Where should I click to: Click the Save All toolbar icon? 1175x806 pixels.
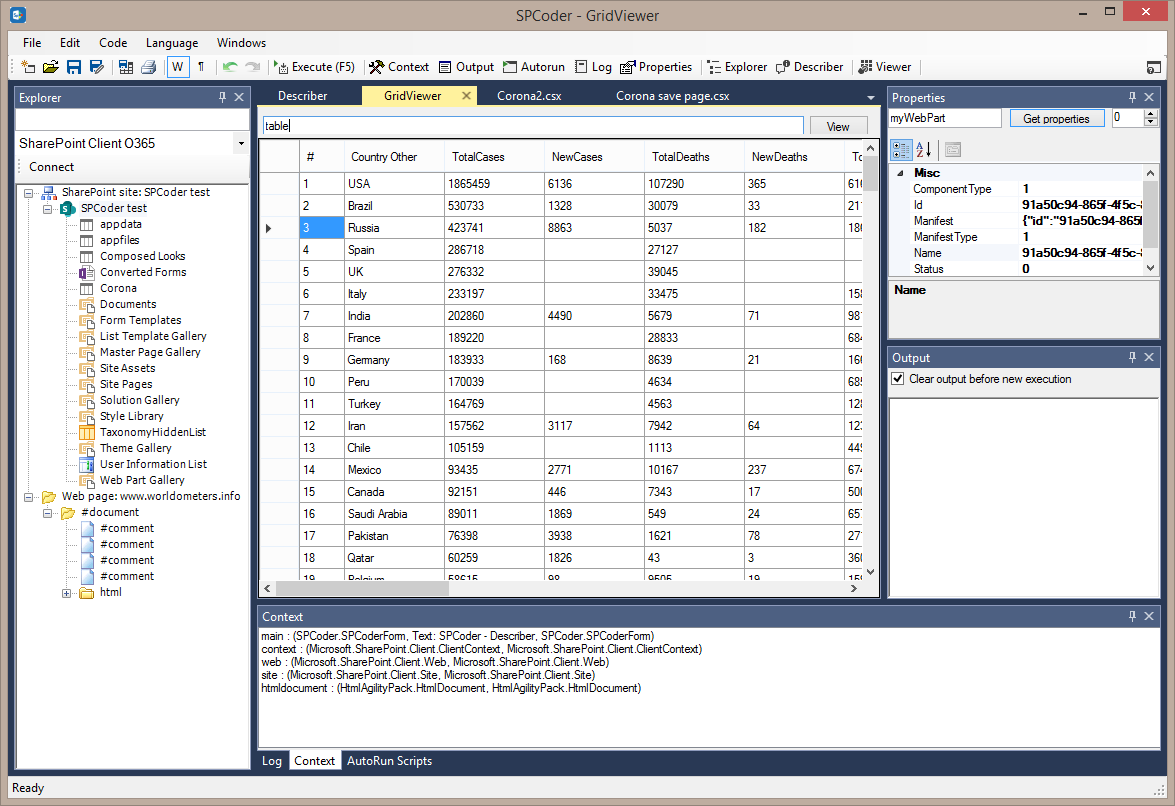point(97,67)
